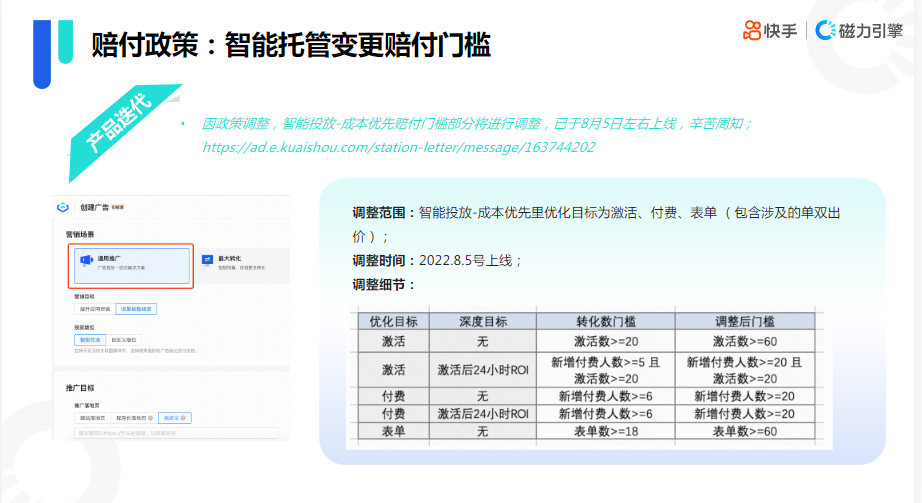This screenshot has width=922, height=503.
Task: Click the badge tag next to 创建广告
Action: [118, 207]
